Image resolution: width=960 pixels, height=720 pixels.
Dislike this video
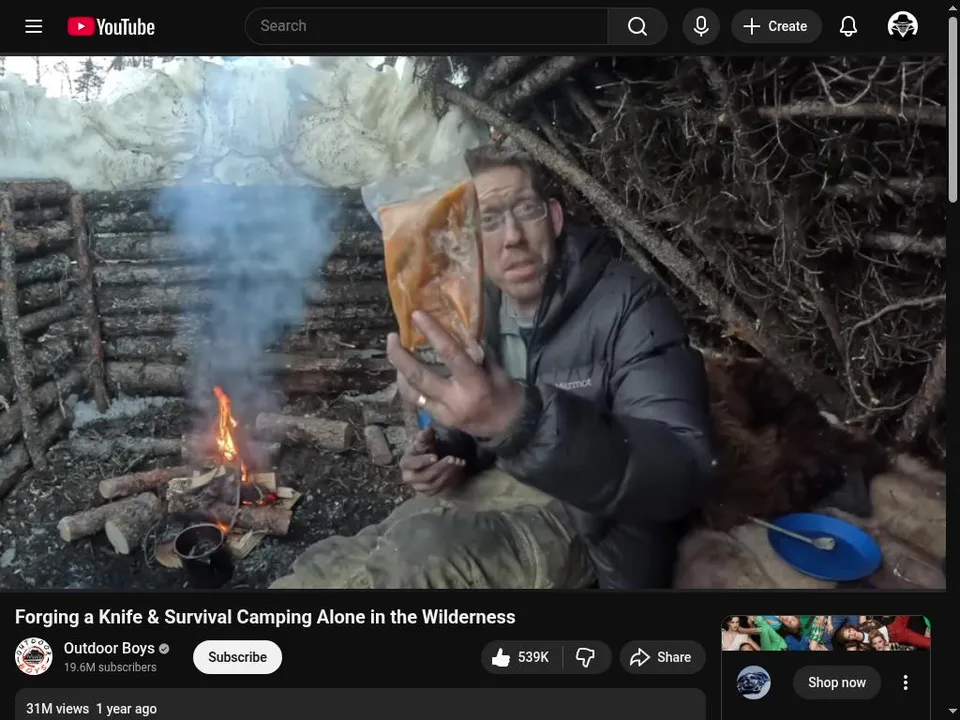pyautogui.click(x=586, y=657)
